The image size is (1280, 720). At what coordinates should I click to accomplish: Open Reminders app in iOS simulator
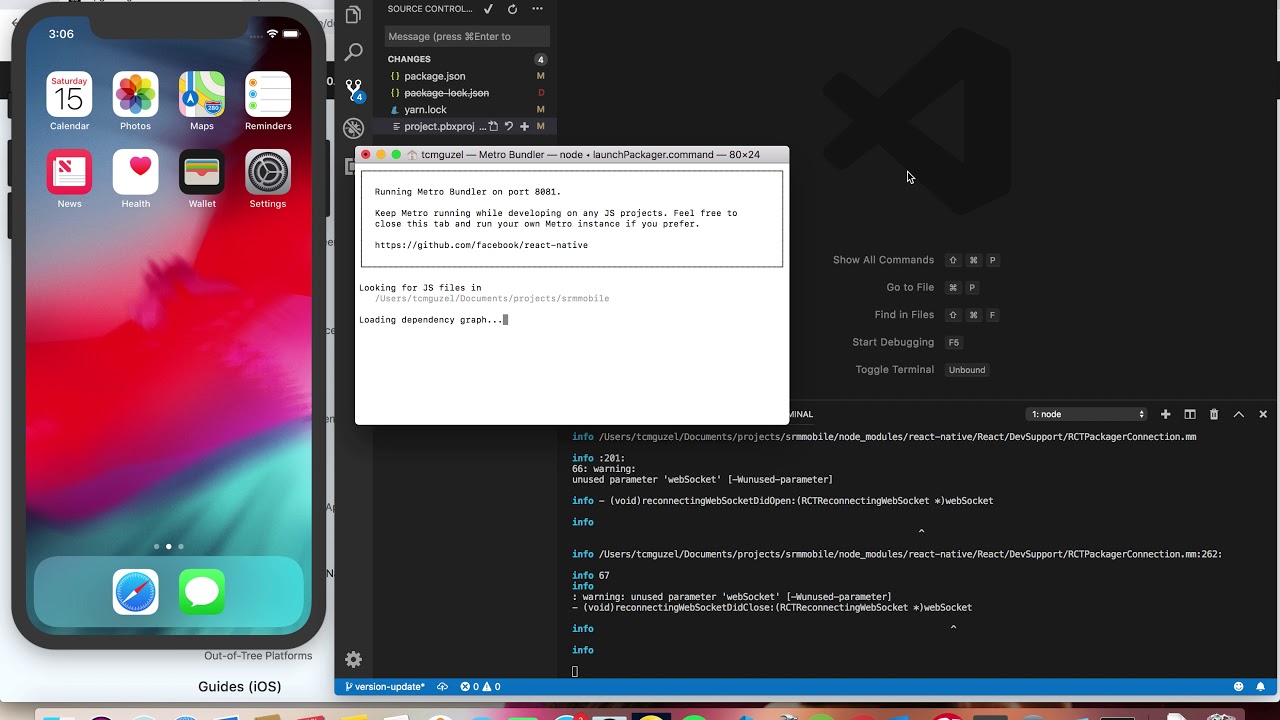point(268,95)
